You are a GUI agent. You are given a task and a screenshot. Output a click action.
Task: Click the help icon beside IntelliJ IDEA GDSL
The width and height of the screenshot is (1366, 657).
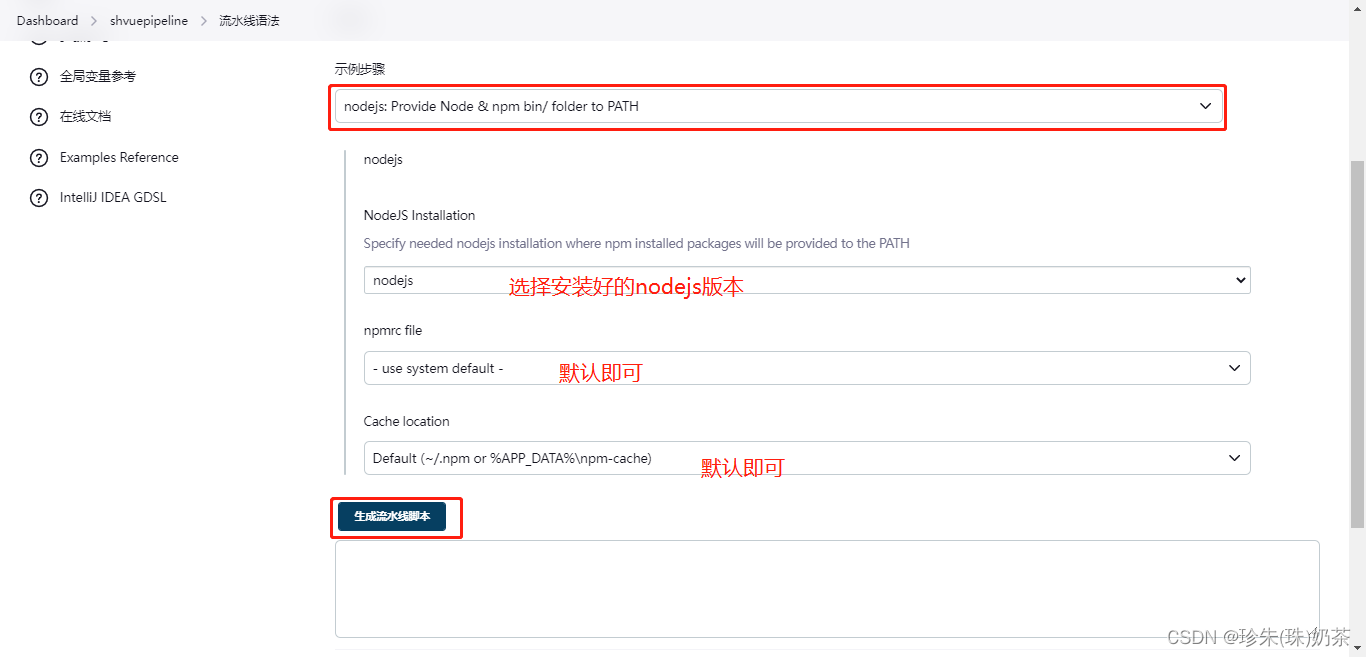click(38, 197)
